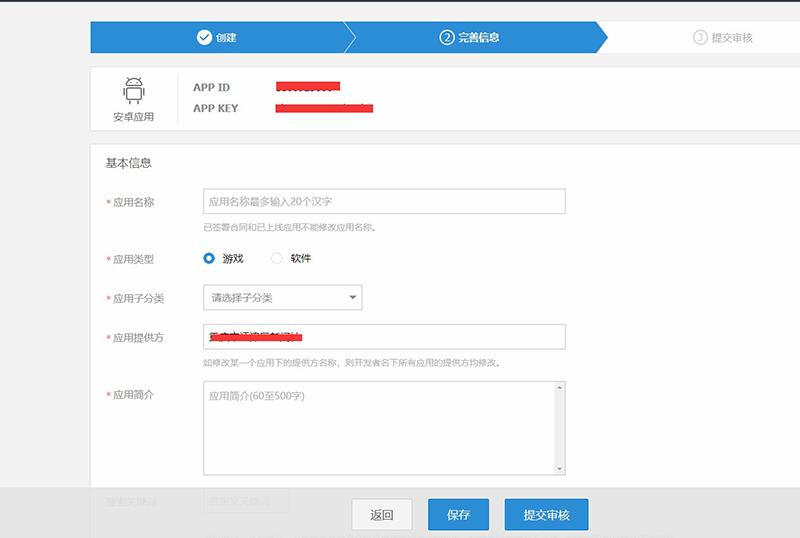Click the circled 2 icon beside 完善信息
This screenshot has height=538, width=800.
[447, 38]
